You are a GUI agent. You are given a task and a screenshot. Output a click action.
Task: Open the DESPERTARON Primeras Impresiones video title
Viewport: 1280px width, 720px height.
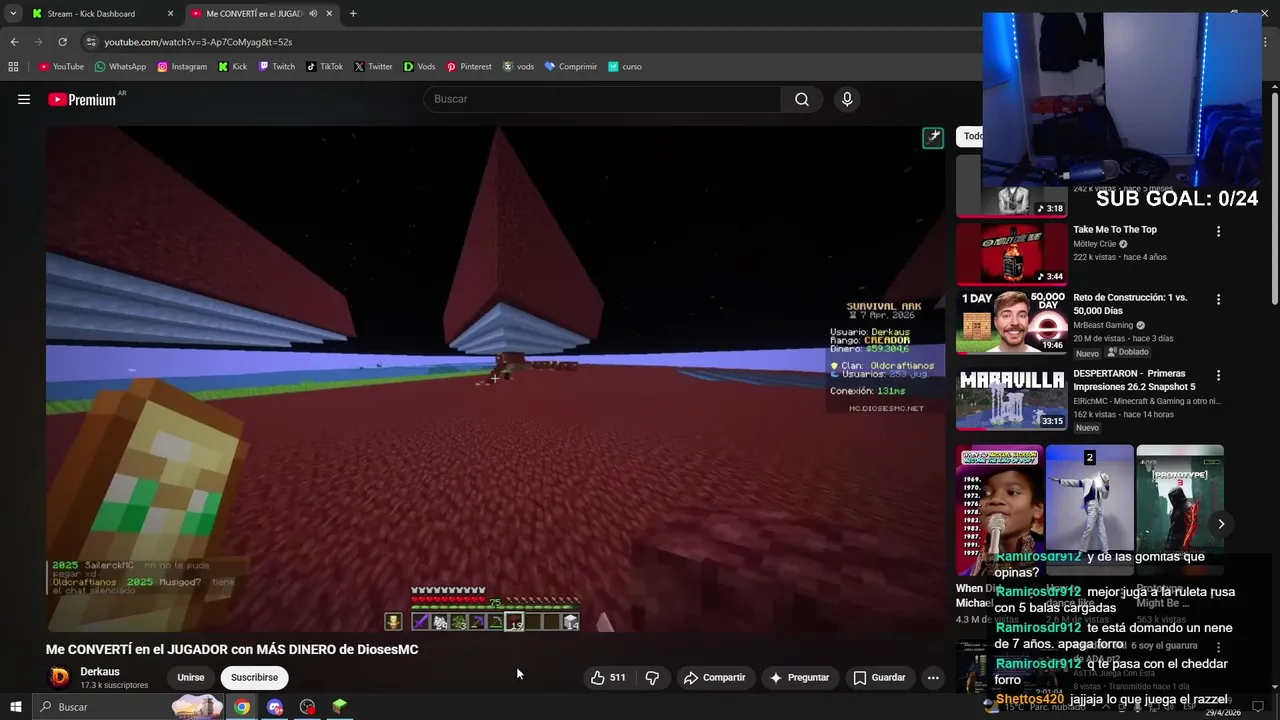[1134, 380]
